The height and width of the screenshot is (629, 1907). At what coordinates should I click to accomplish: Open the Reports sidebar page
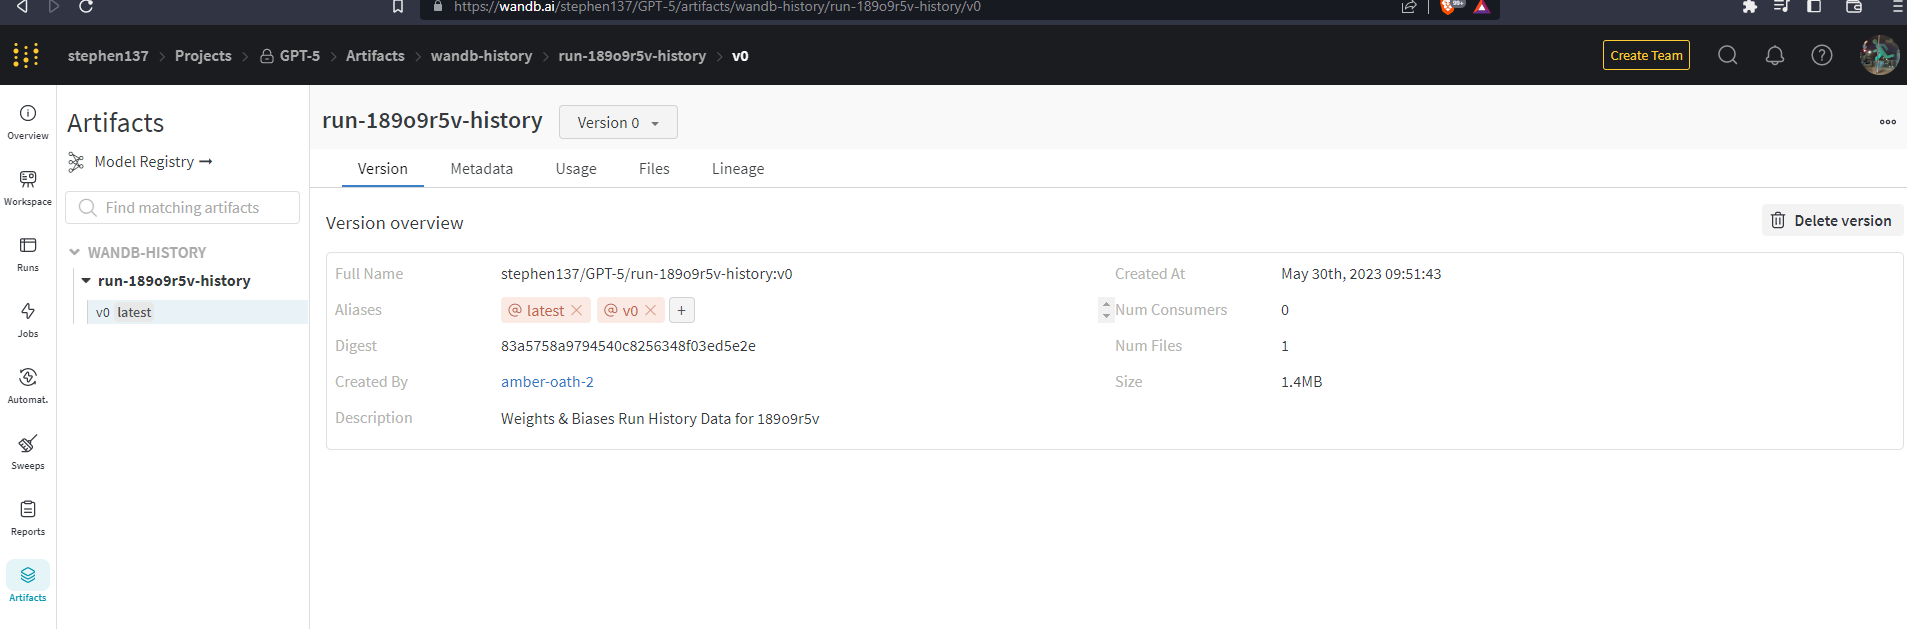(28, 518)
